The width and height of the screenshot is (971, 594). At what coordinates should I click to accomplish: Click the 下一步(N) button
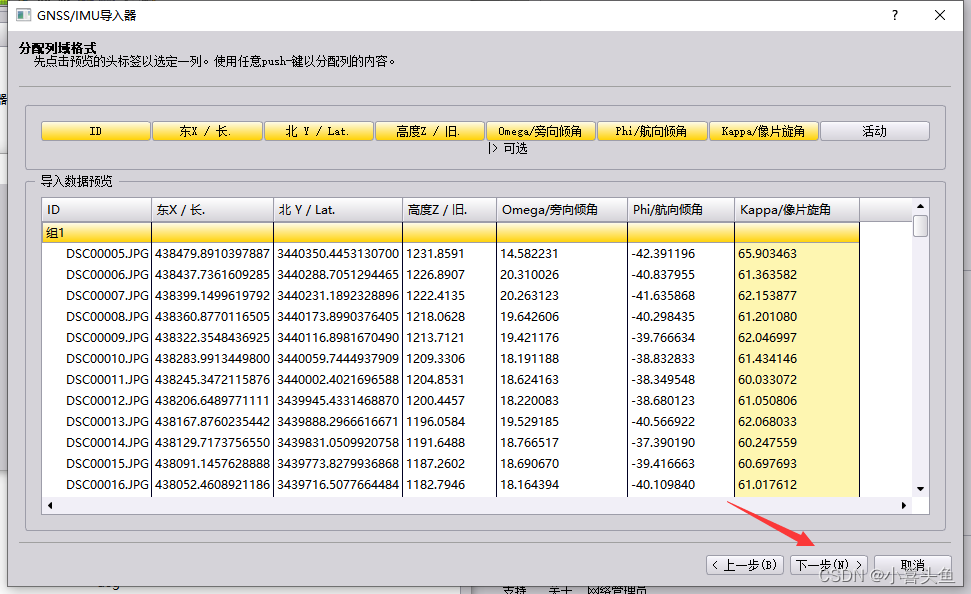828,563
